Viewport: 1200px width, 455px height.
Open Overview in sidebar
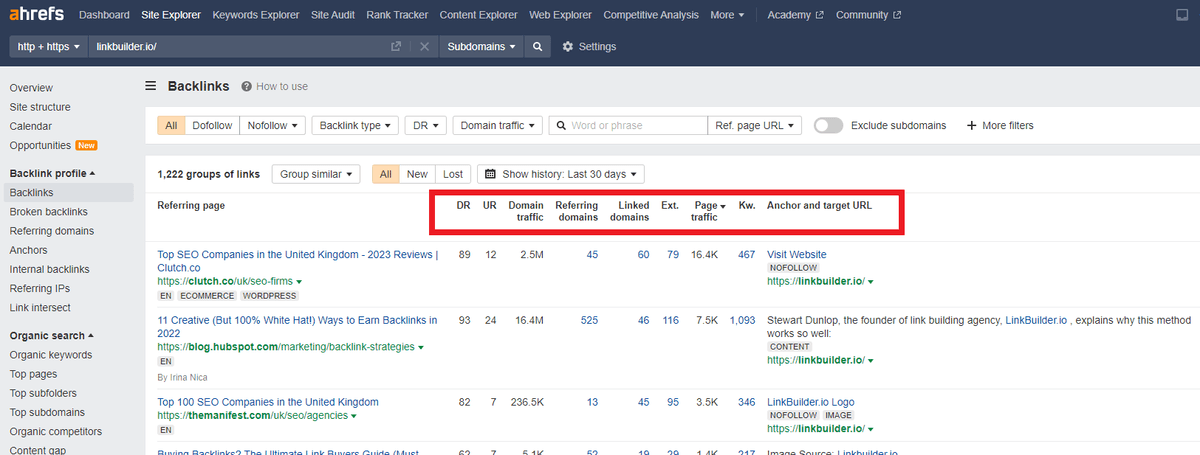click(31, 88)
